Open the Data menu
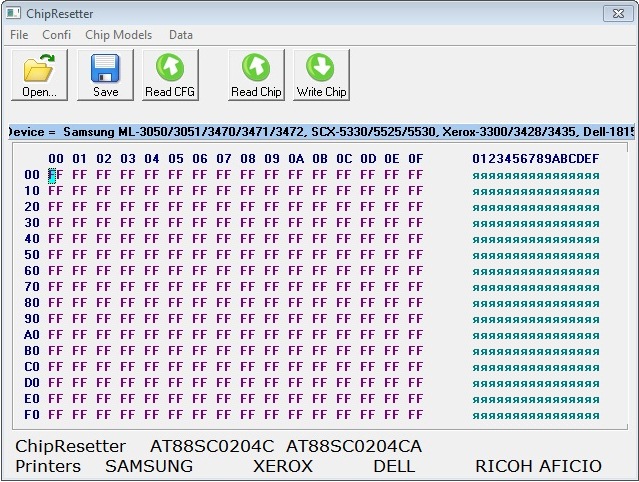639x482 pixels. tap(181, 35)
